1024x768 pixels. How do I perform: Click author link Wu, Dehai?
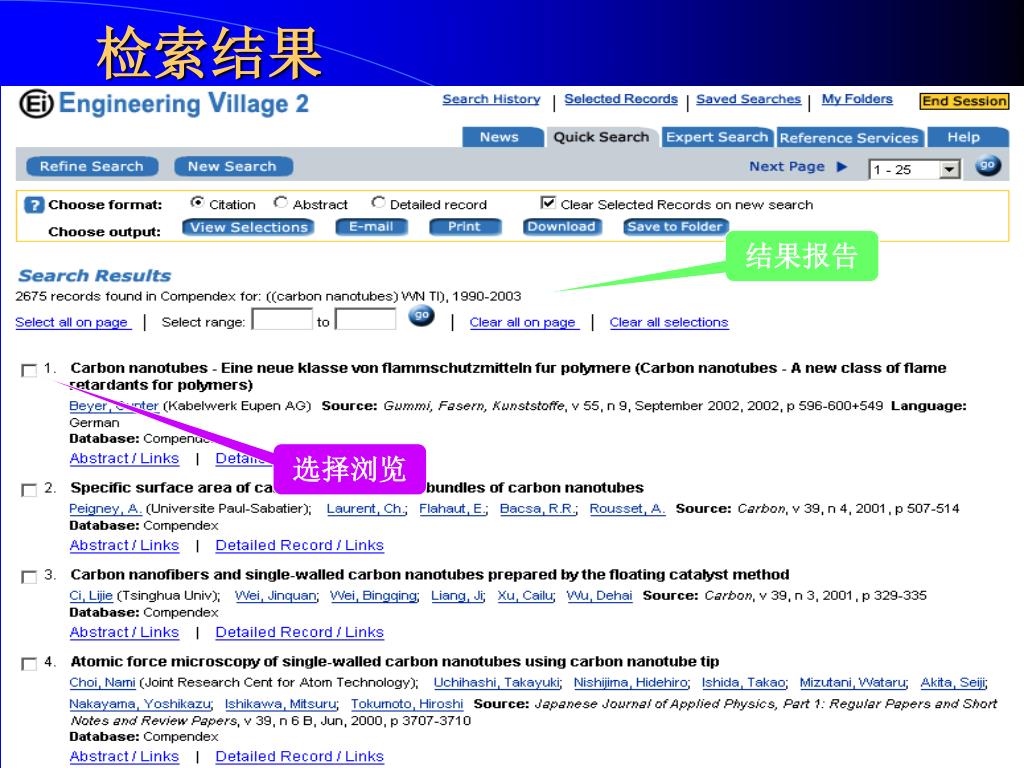click(600, 596)
